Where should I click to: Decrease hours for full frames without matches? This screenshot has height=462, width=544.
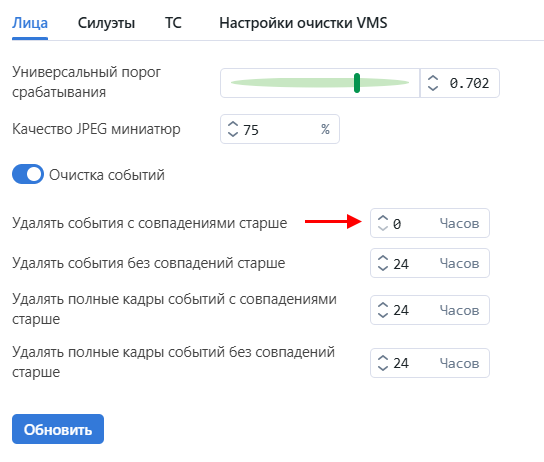(x=383, y=367)
